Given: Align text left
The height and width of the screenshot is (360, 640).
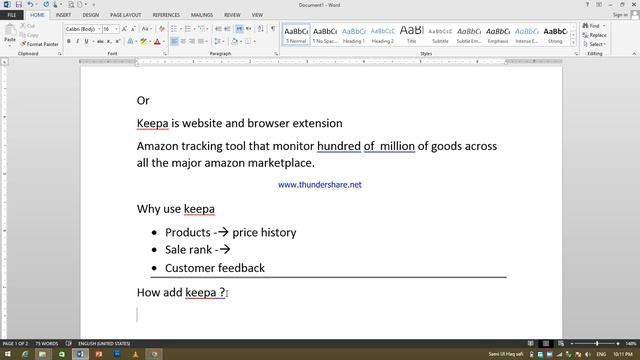Looking at the screenshot, I should click(174, 41).
